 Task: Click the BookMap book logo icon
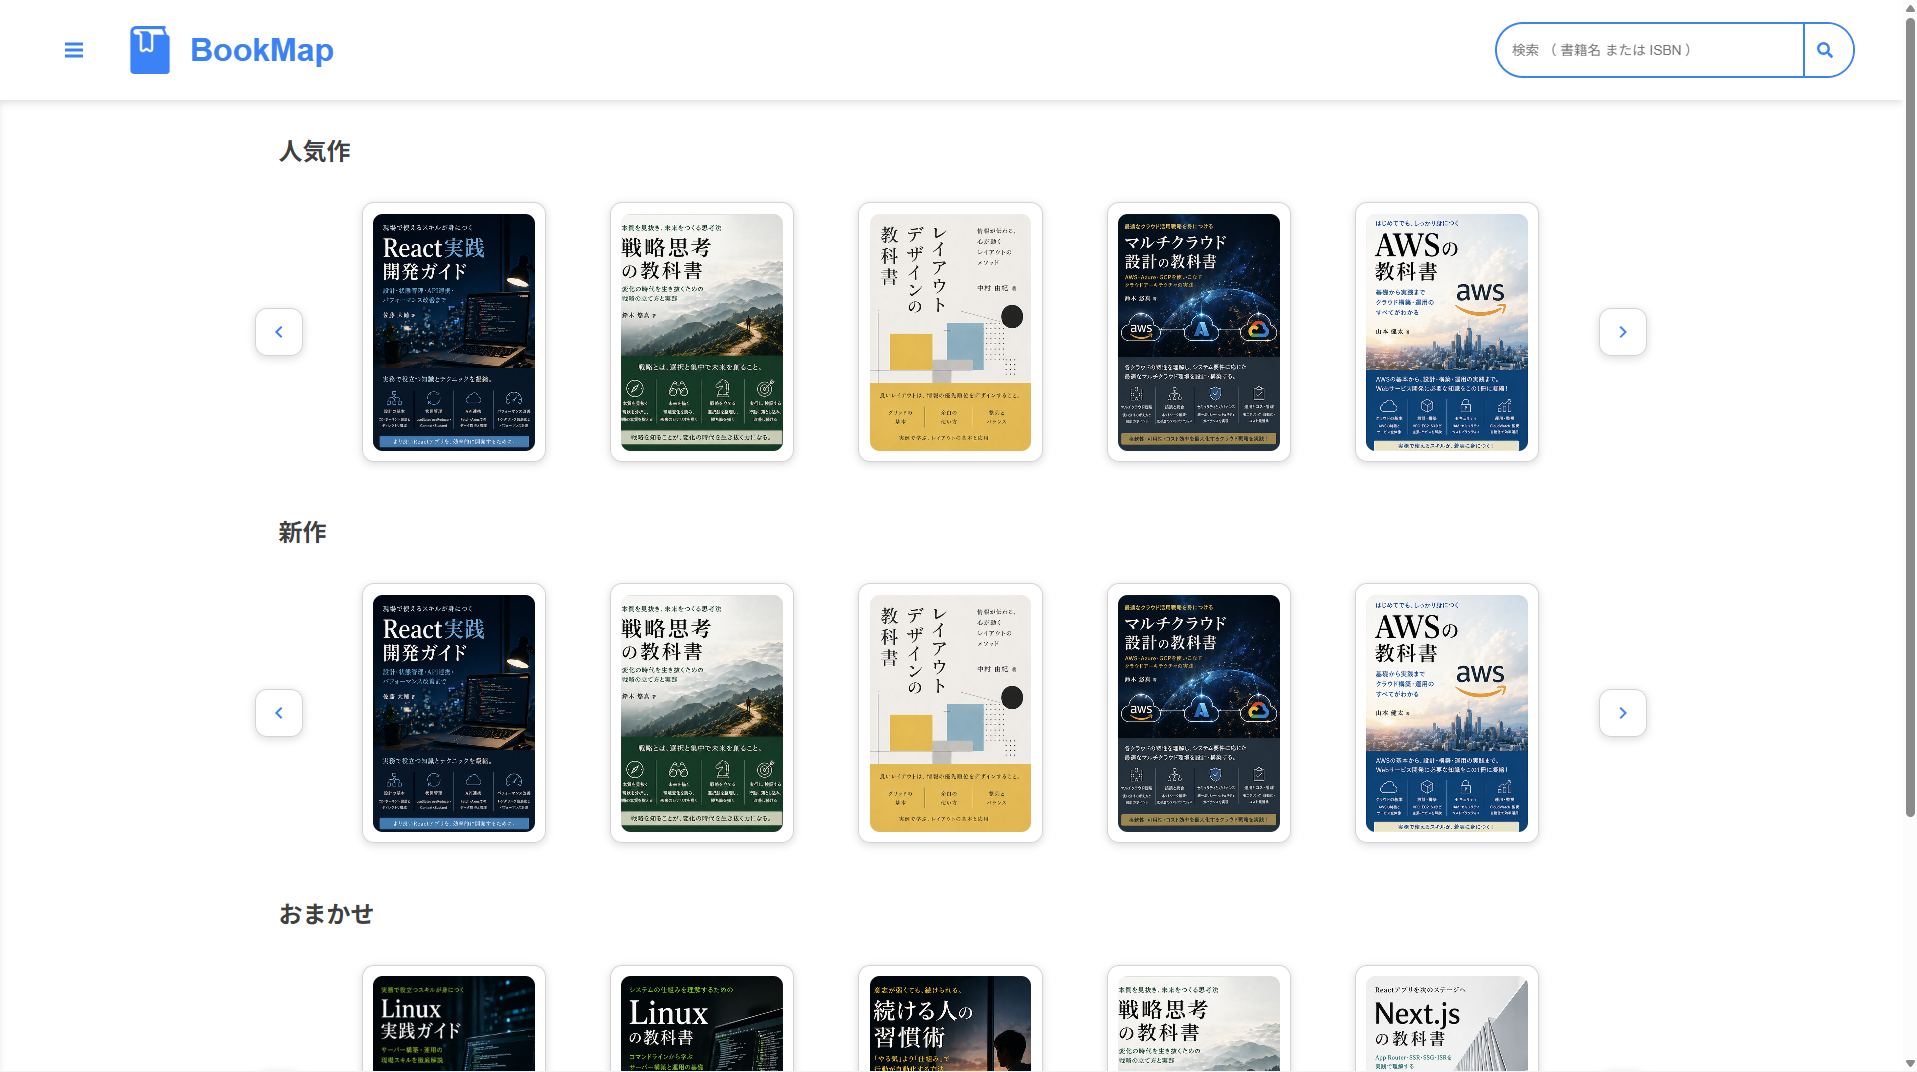tap(150, 50)
